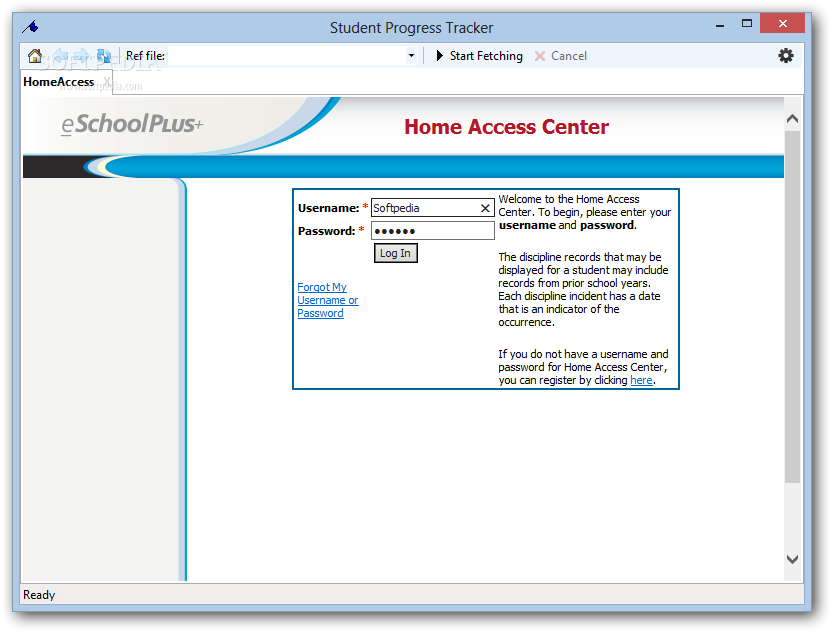Click the Student Progress Tracker title

411,28
